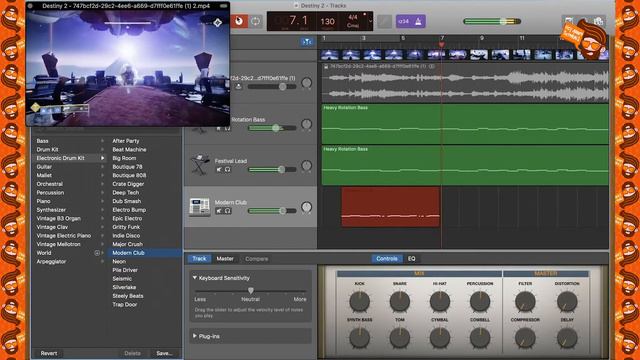This screenshot has height=360, width=640.
Task: Expand the Drum Kit category arrow
Action: pyautogui.click(x=102, y=149)
